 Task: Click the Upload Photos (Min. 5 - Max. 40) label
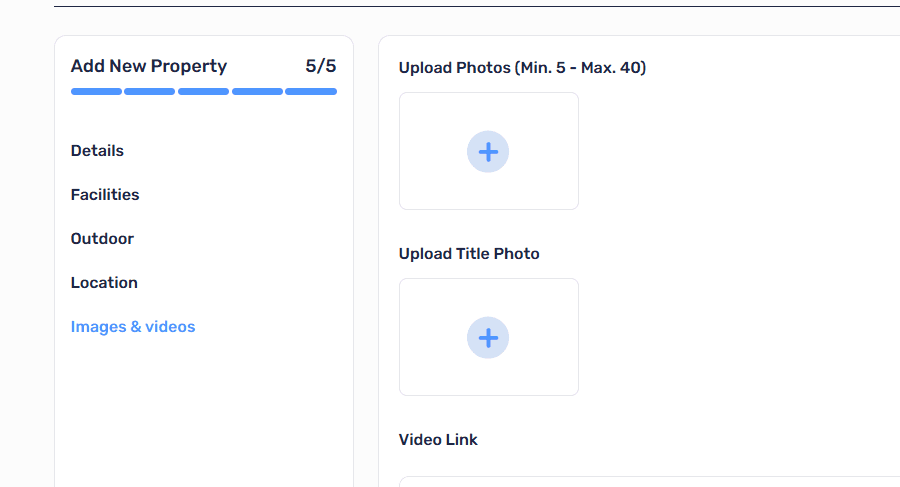point(522,68)
